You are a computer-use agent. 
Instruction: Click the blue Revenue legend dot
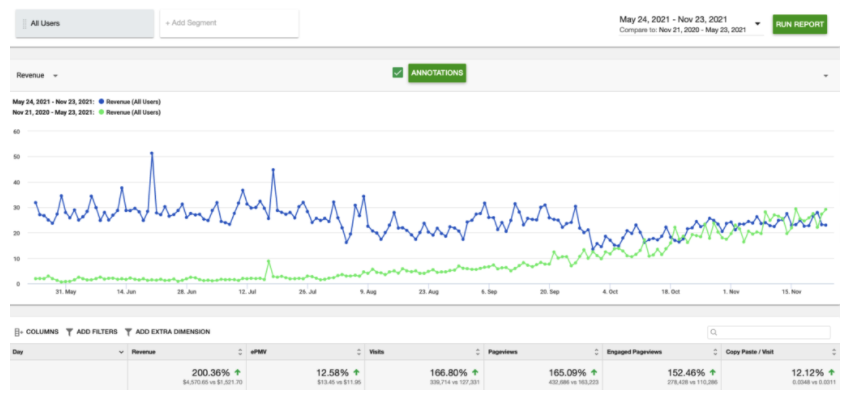coord(102,102)
